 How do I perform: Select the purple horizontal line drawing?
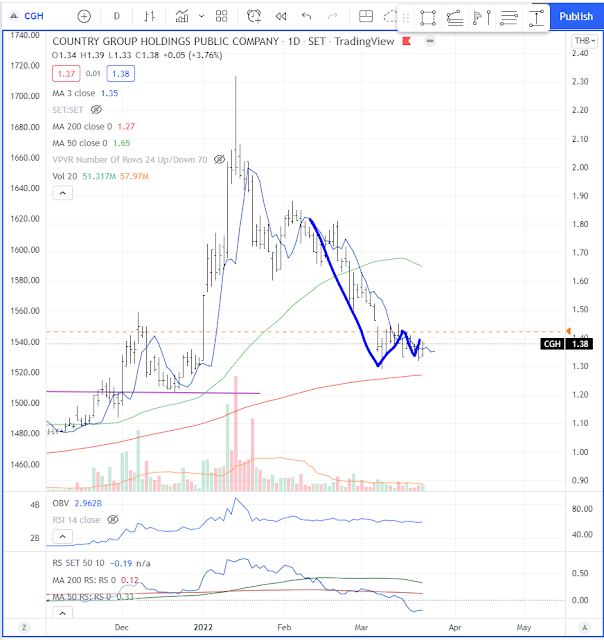[x=153, y=392]
